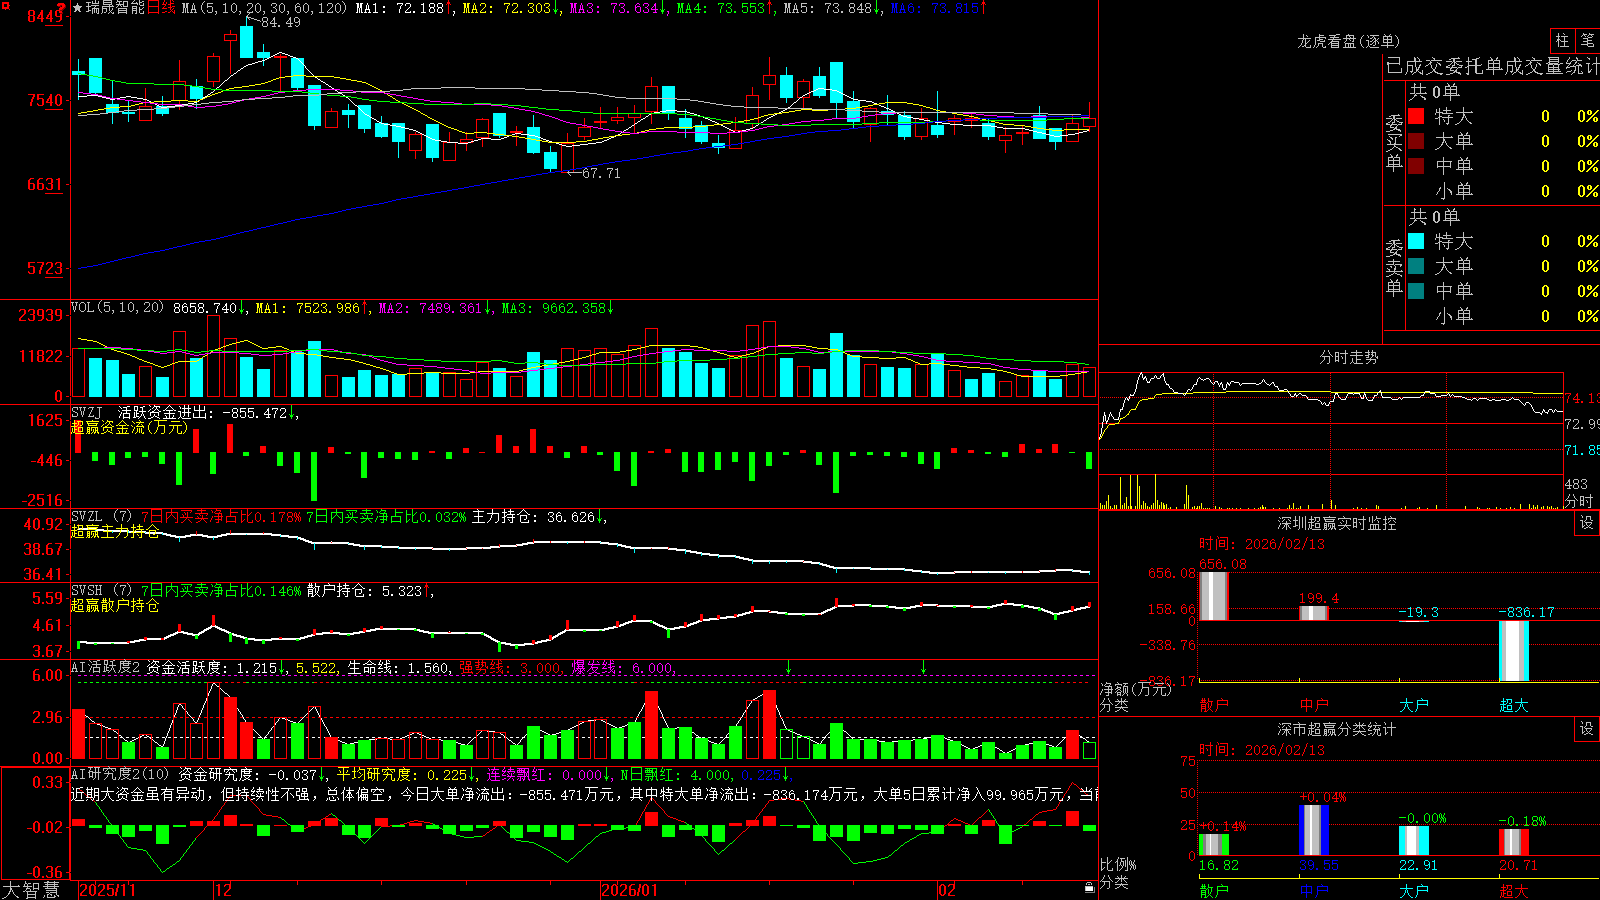Click the 199.4 中户 bar in 实时监控
The height and width of the screenshot is (900, 1600).
(x=1313, y=613)
